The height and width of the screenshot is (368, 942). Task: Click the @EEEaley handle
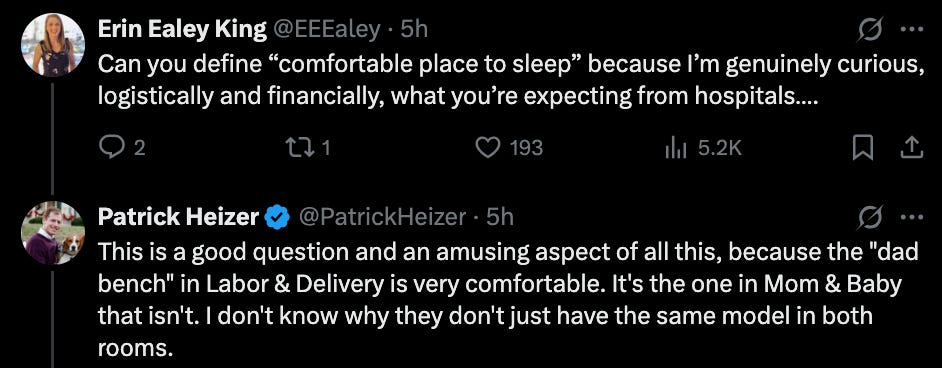pyautogui.click(x=327, y=29)
